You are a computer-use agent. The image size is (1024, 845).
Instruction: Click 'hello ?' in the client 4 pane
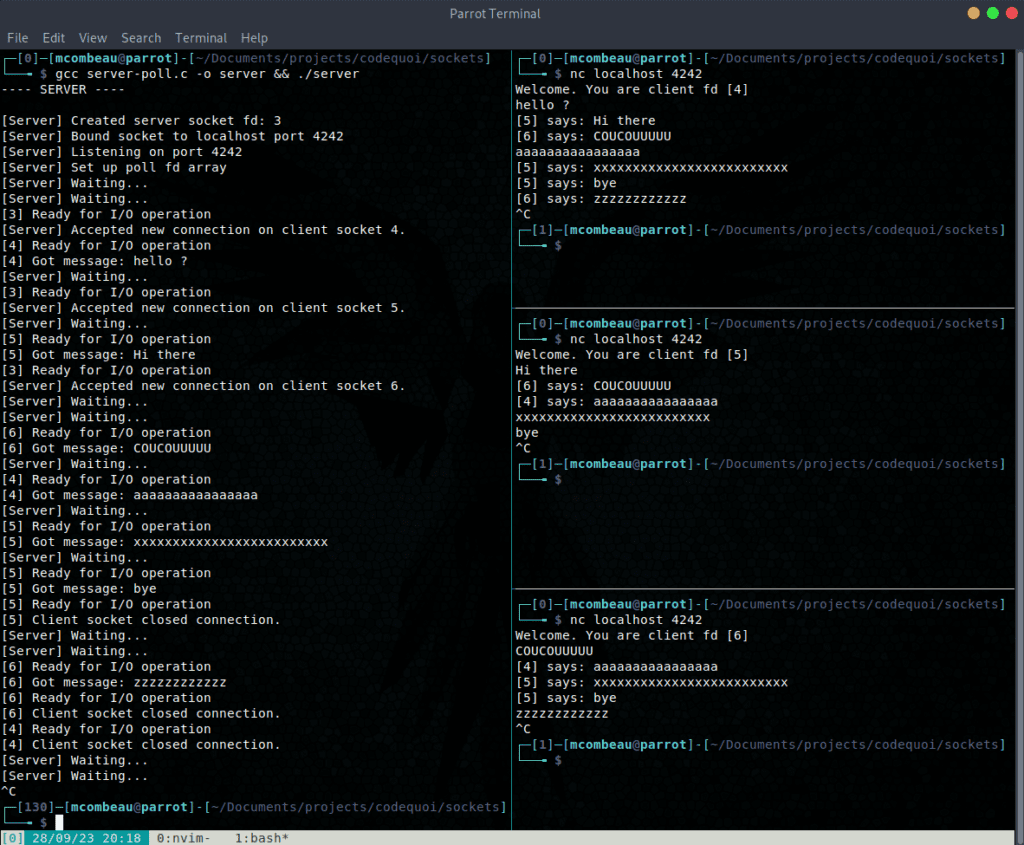coord(542,105)
